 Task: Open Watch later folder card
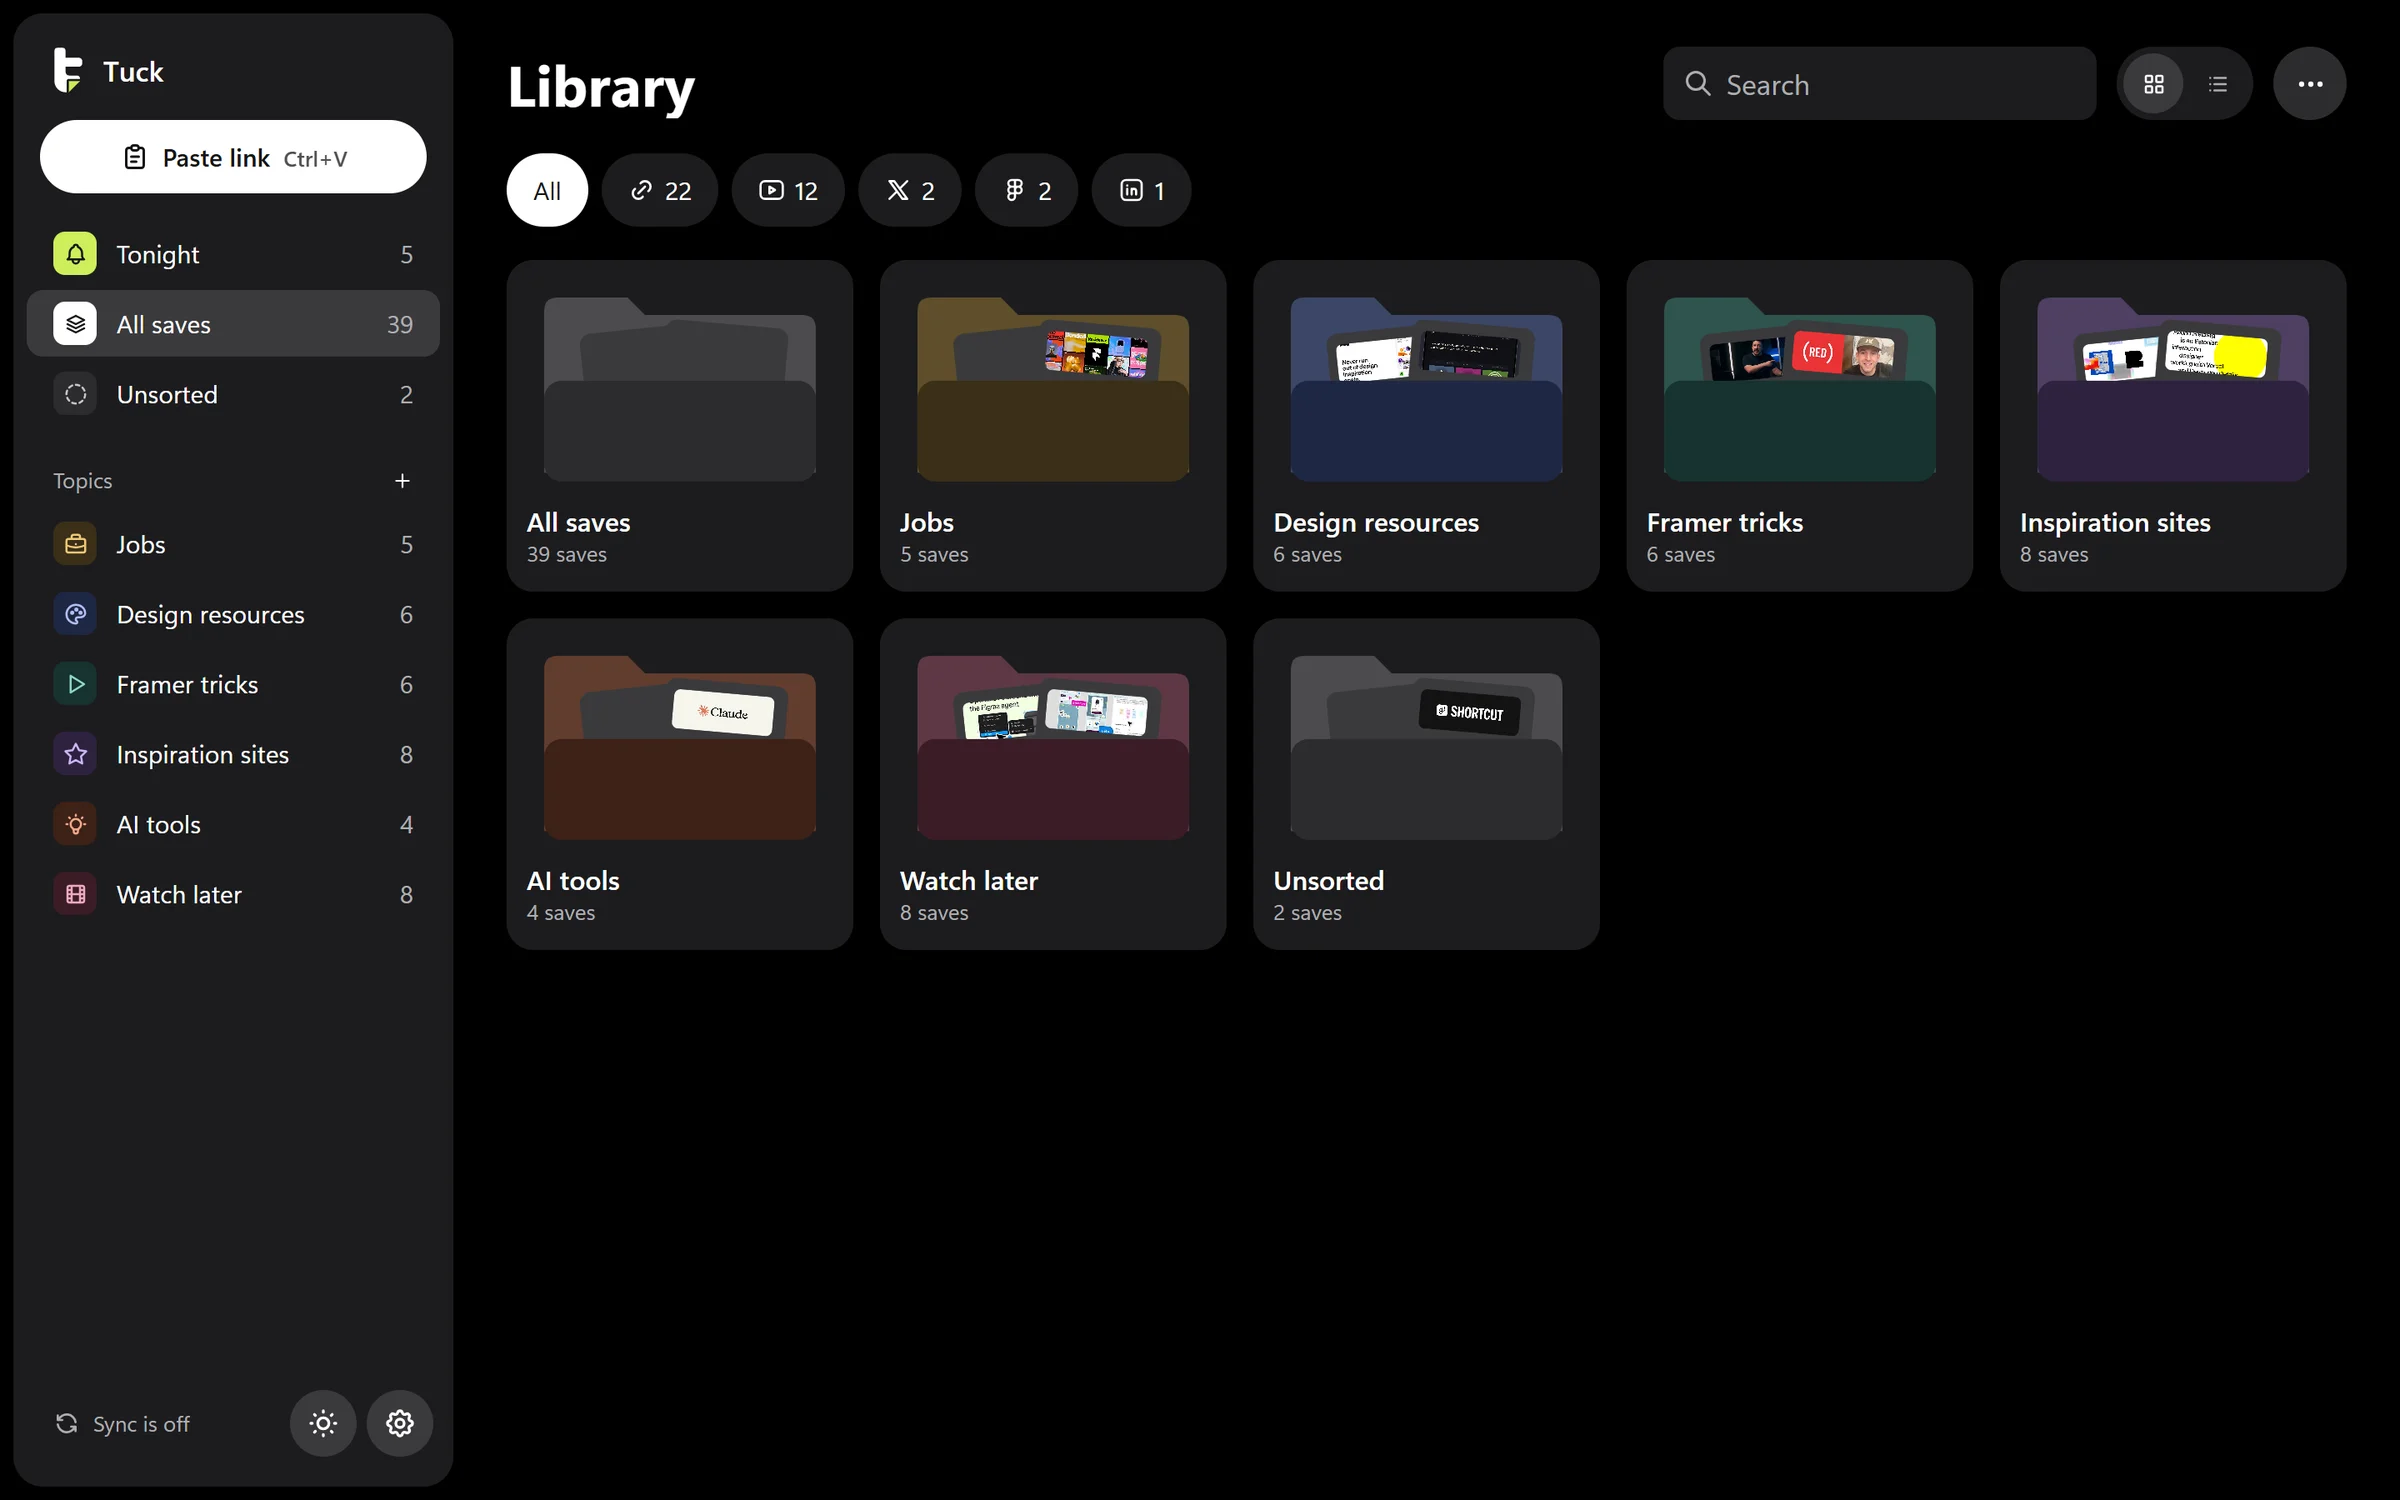coord(1053,784)
